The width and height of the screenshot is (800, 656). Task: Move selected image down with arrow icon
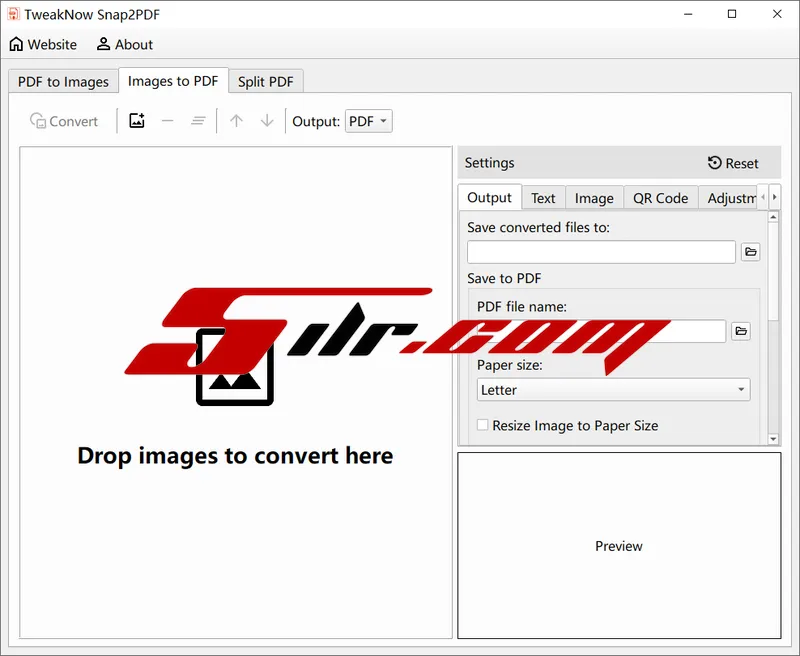(x=267, y=121)
